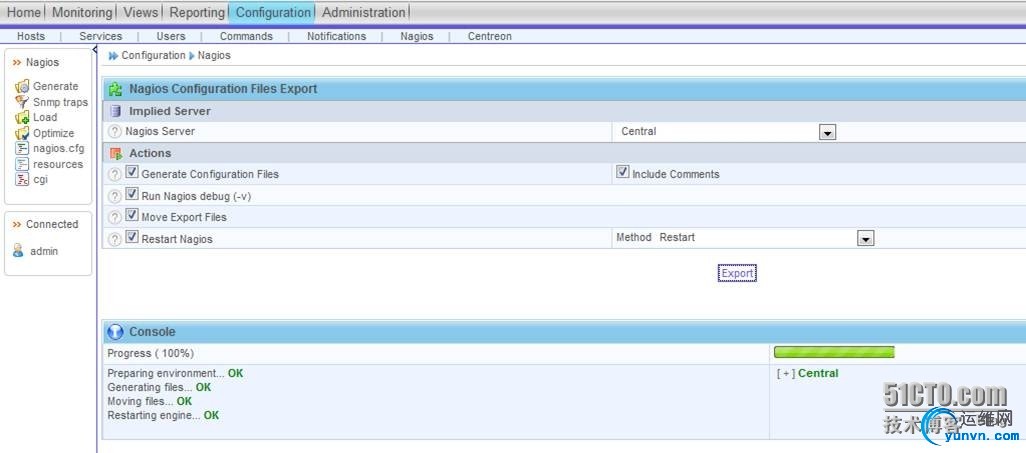Click the nagios.cfg file icon

[22, 149]
